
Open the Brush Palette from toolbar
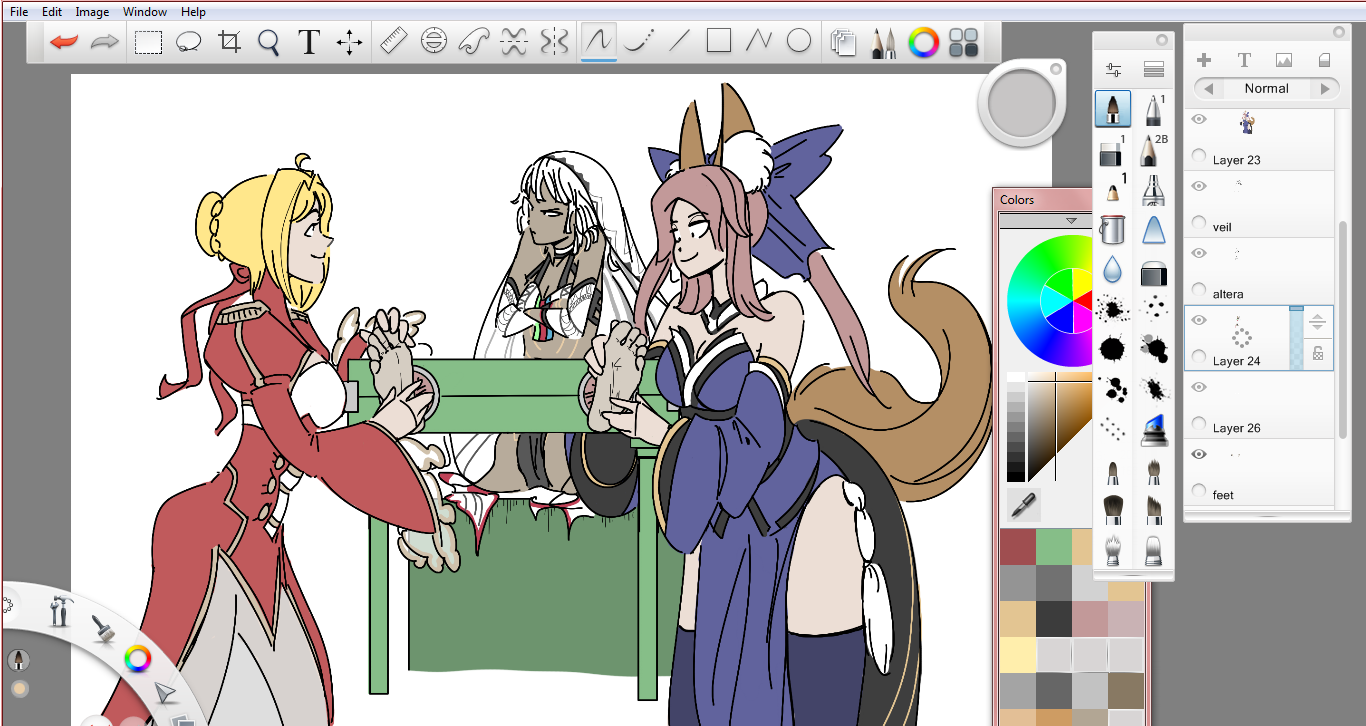click(x=883, y=42)
